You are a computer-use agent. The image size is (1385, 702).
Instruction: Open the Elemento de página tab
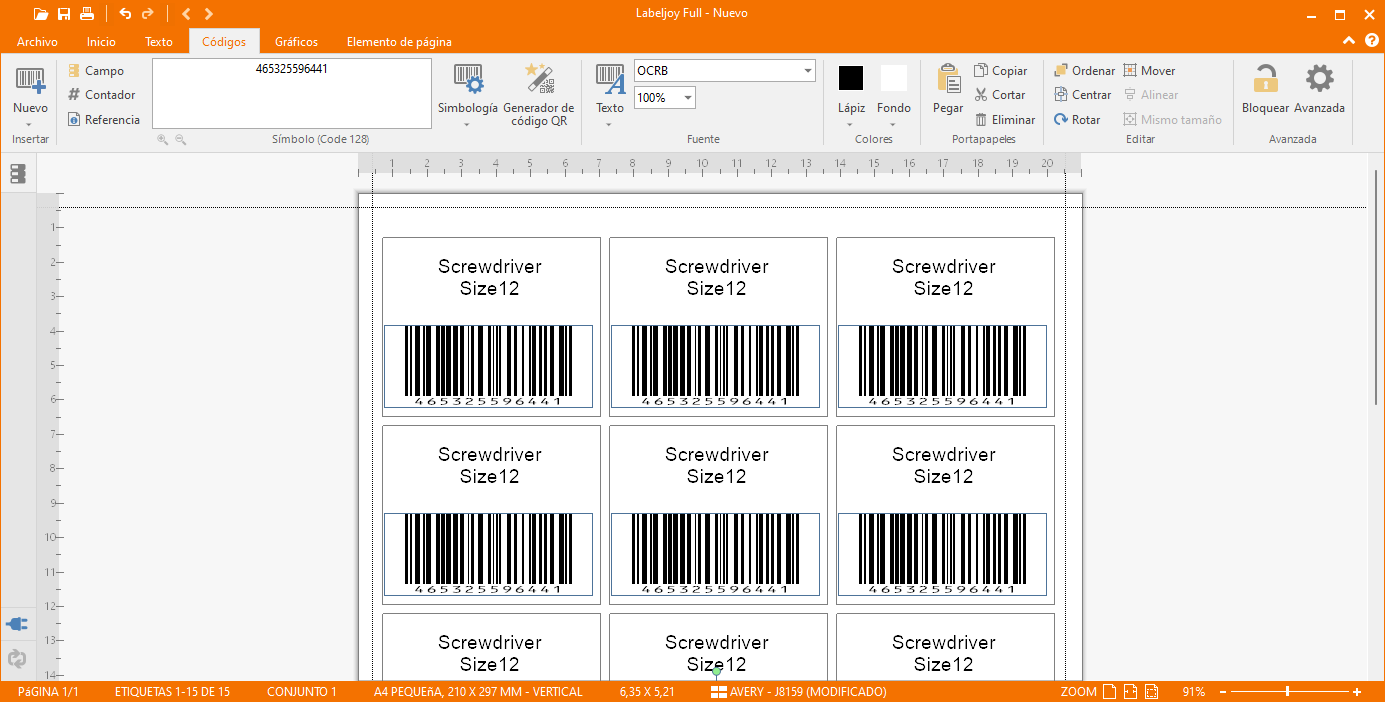tap(399, 42)
